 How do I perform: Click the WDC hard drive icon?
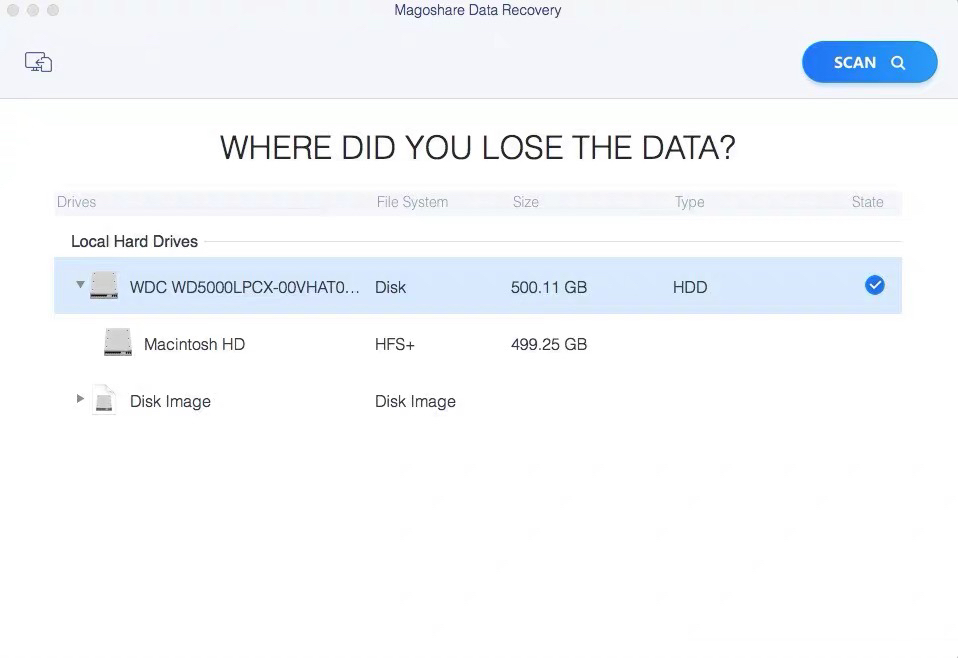[x=104, y=286]
